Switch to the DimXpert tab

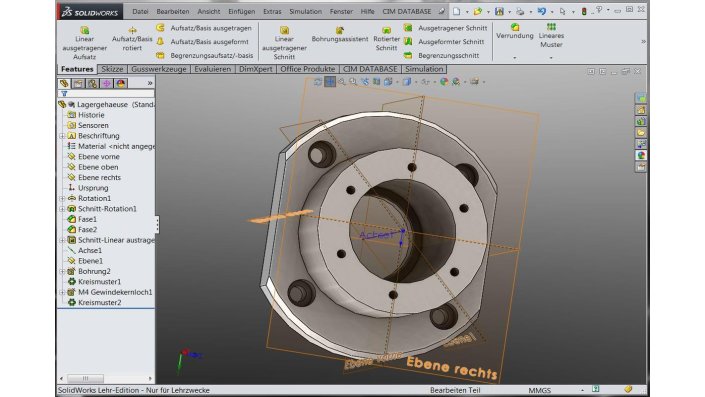click(255, 69)
